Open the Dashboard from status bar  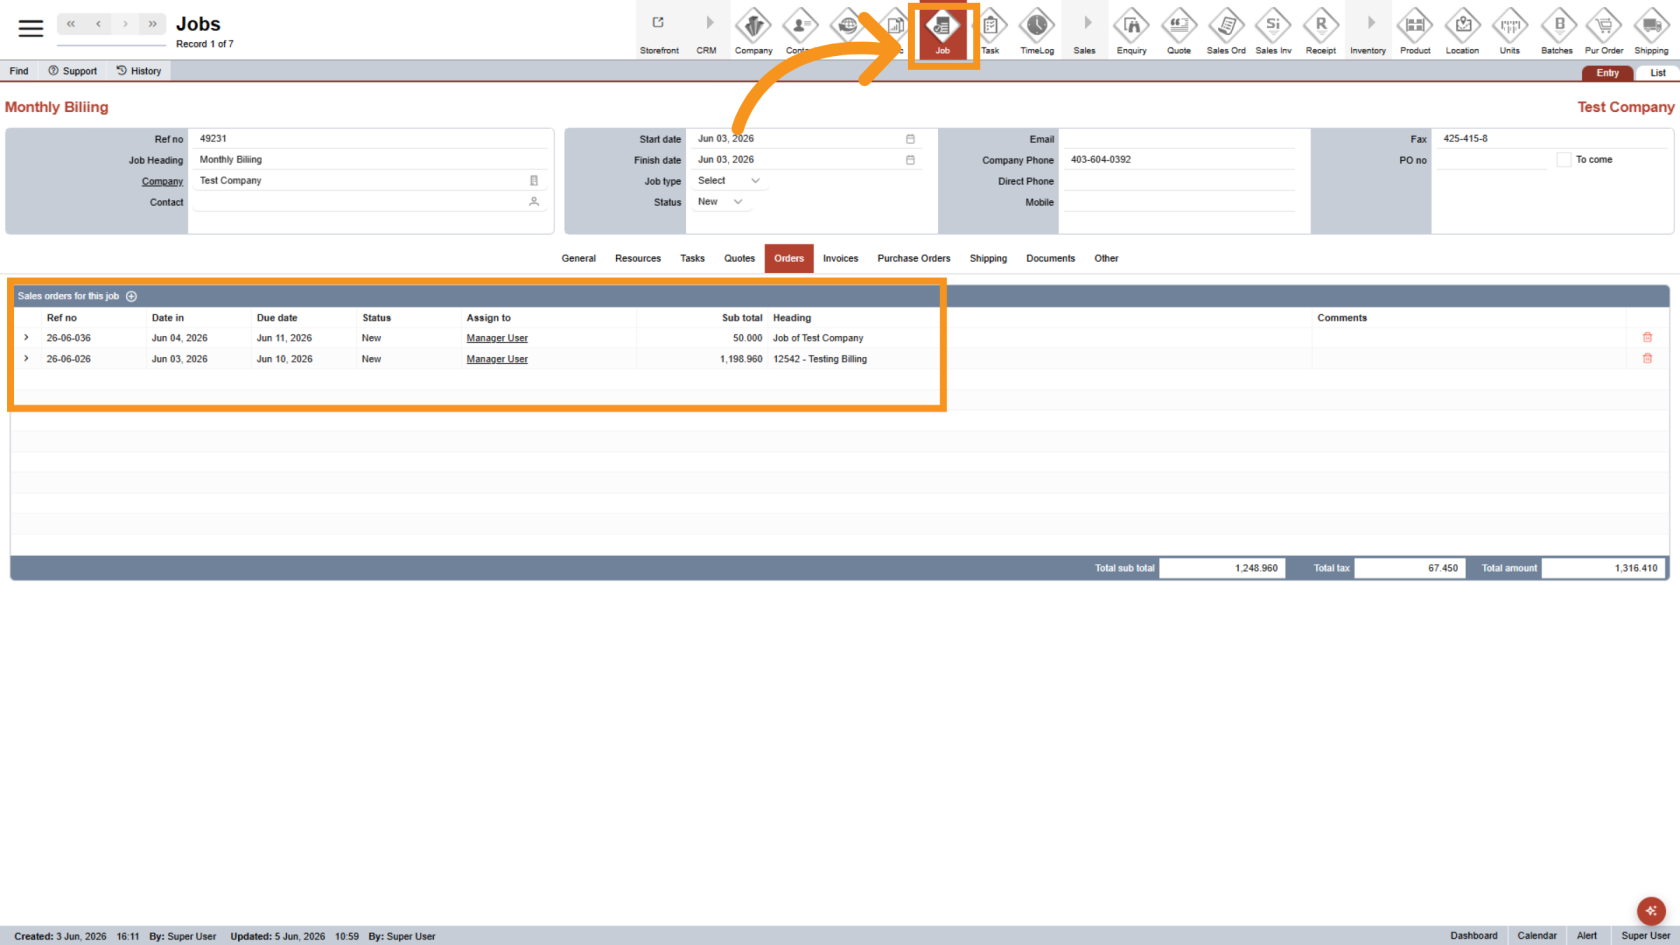[x=1474, y=936]
